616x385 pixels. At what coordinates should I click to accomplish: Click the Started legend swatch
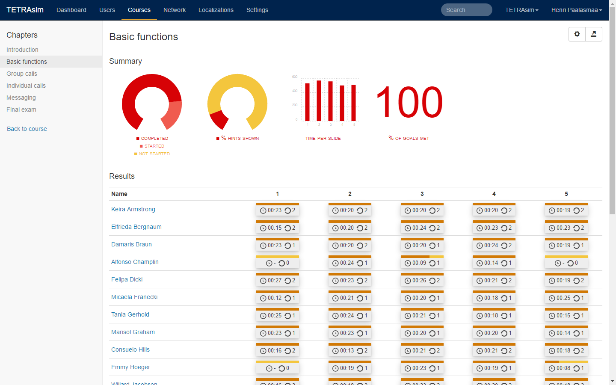point(141,146)
